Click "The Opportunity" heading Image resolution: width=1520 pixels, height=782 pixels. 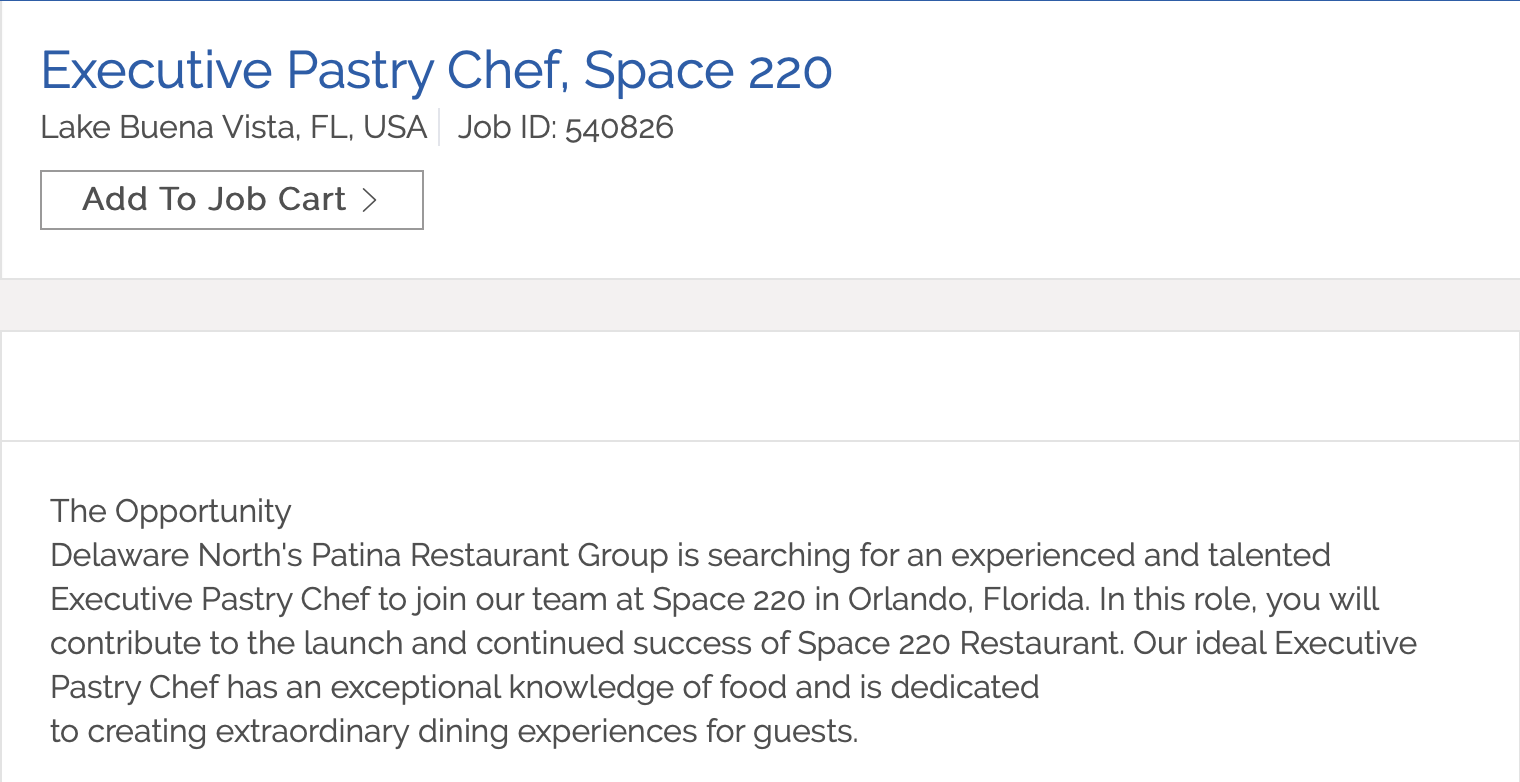pyautogui.click(x=170, y=511)
